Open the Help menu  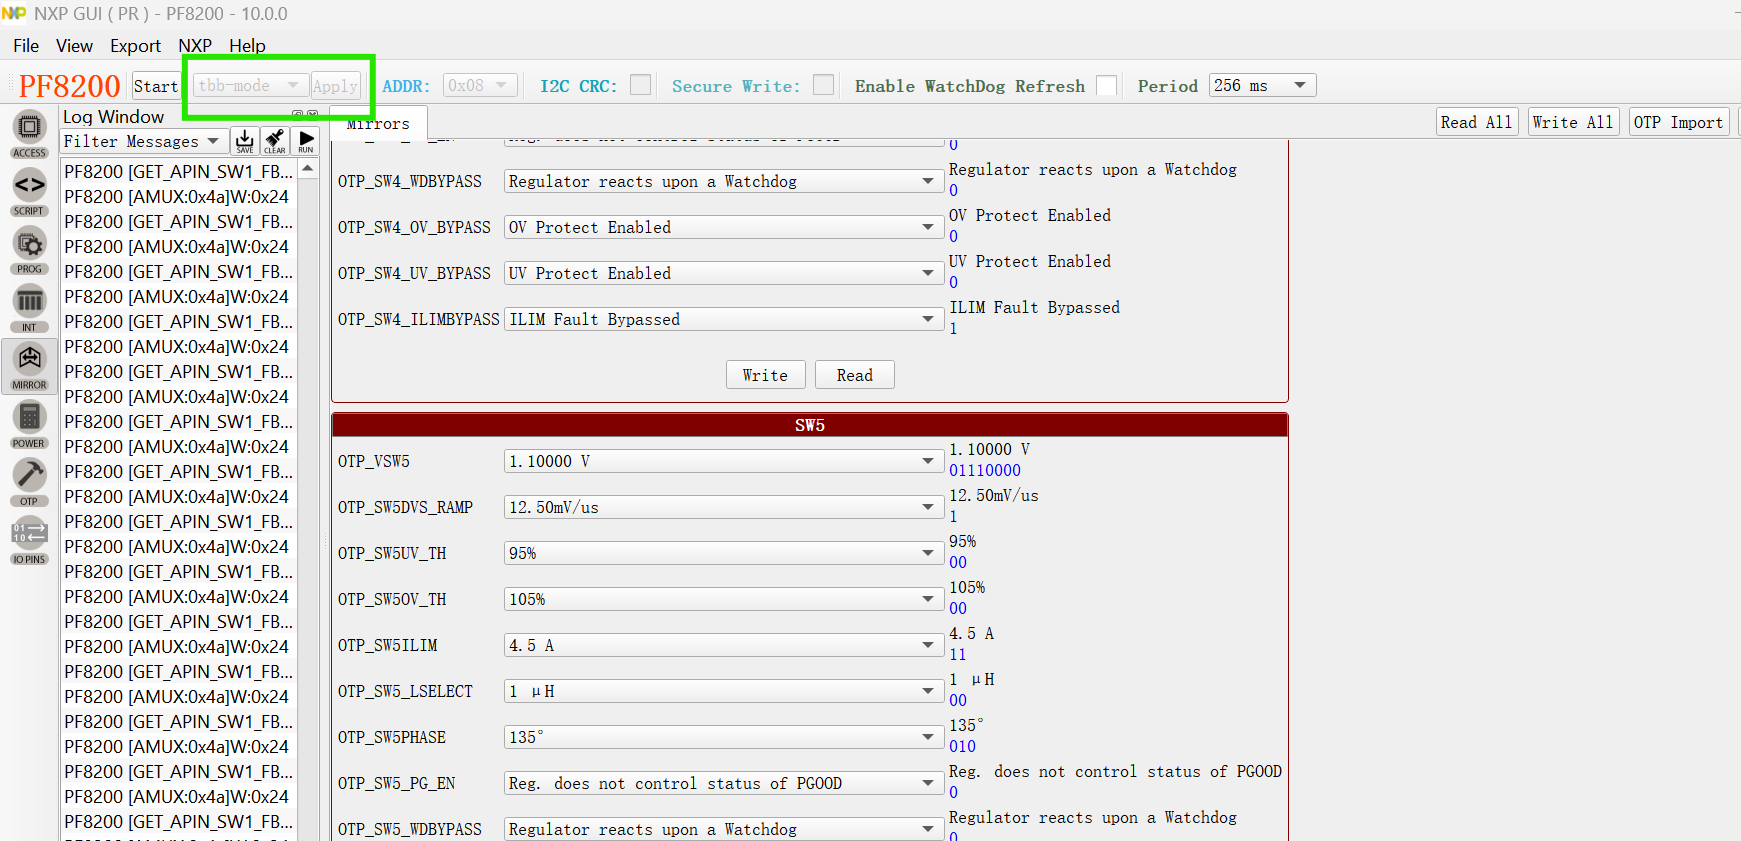[x=247, y=46]
